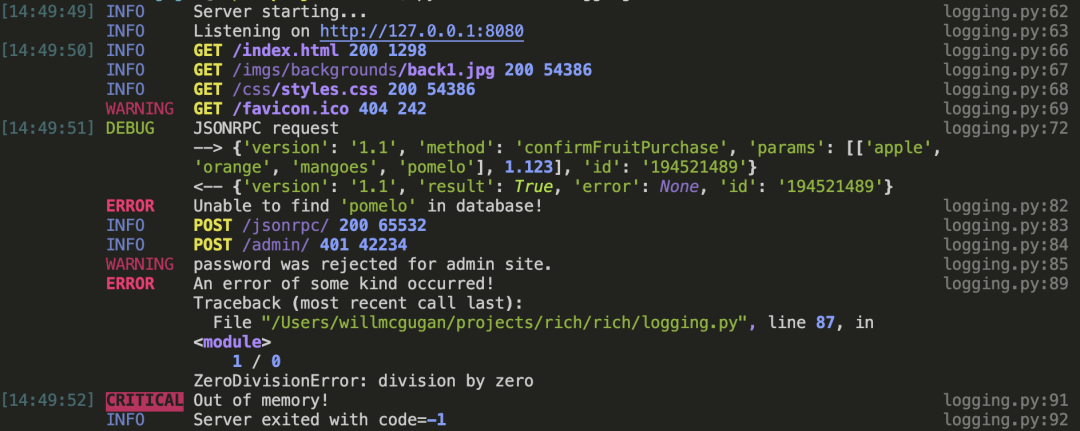This screenshot has height=431, width=1080.
Task: Click 'Unable to find 'pomelo' in database!' message
Action: pyautogui.click(x=368, y=206)
